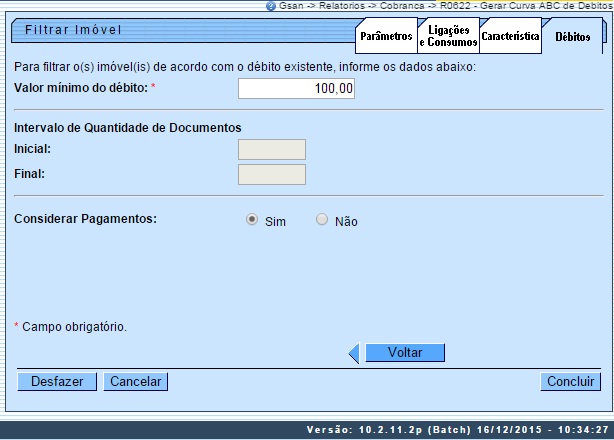This screenshot has height=440, width=614.
Task: Click the 'Intervalo de Quantidade de Documentos' heading
Action: tap(128, 128)
